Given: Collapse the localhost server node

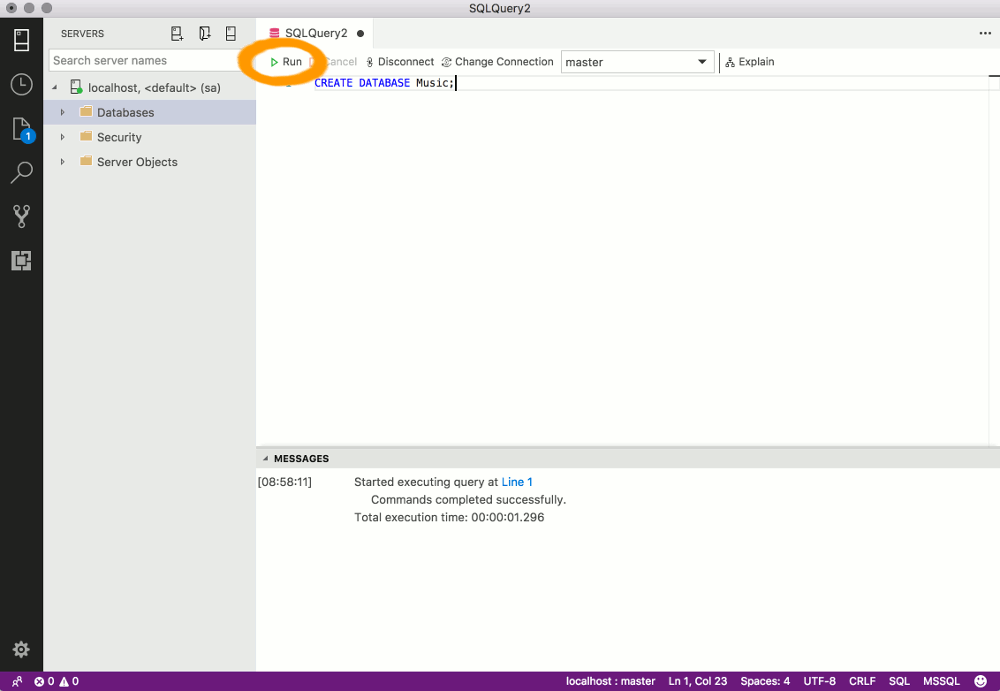Looking at the screenshot, I should tap(55, 87).
